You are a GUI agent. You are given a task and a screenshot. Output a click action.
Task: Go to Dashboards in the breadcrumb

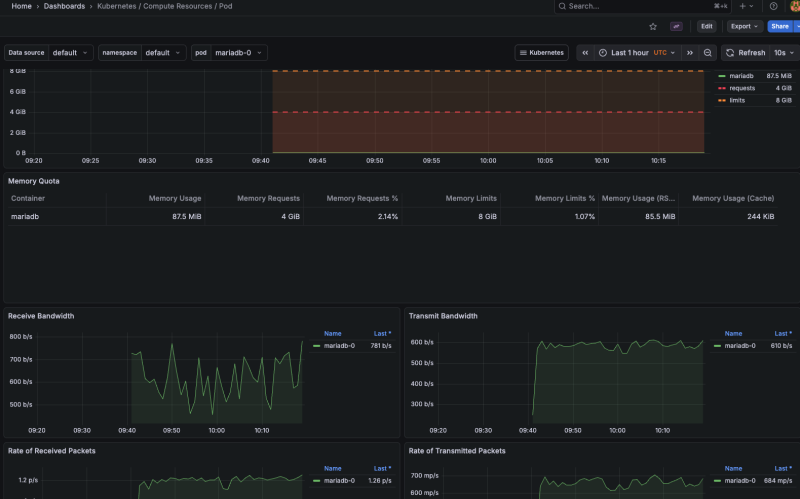(64, 6)
